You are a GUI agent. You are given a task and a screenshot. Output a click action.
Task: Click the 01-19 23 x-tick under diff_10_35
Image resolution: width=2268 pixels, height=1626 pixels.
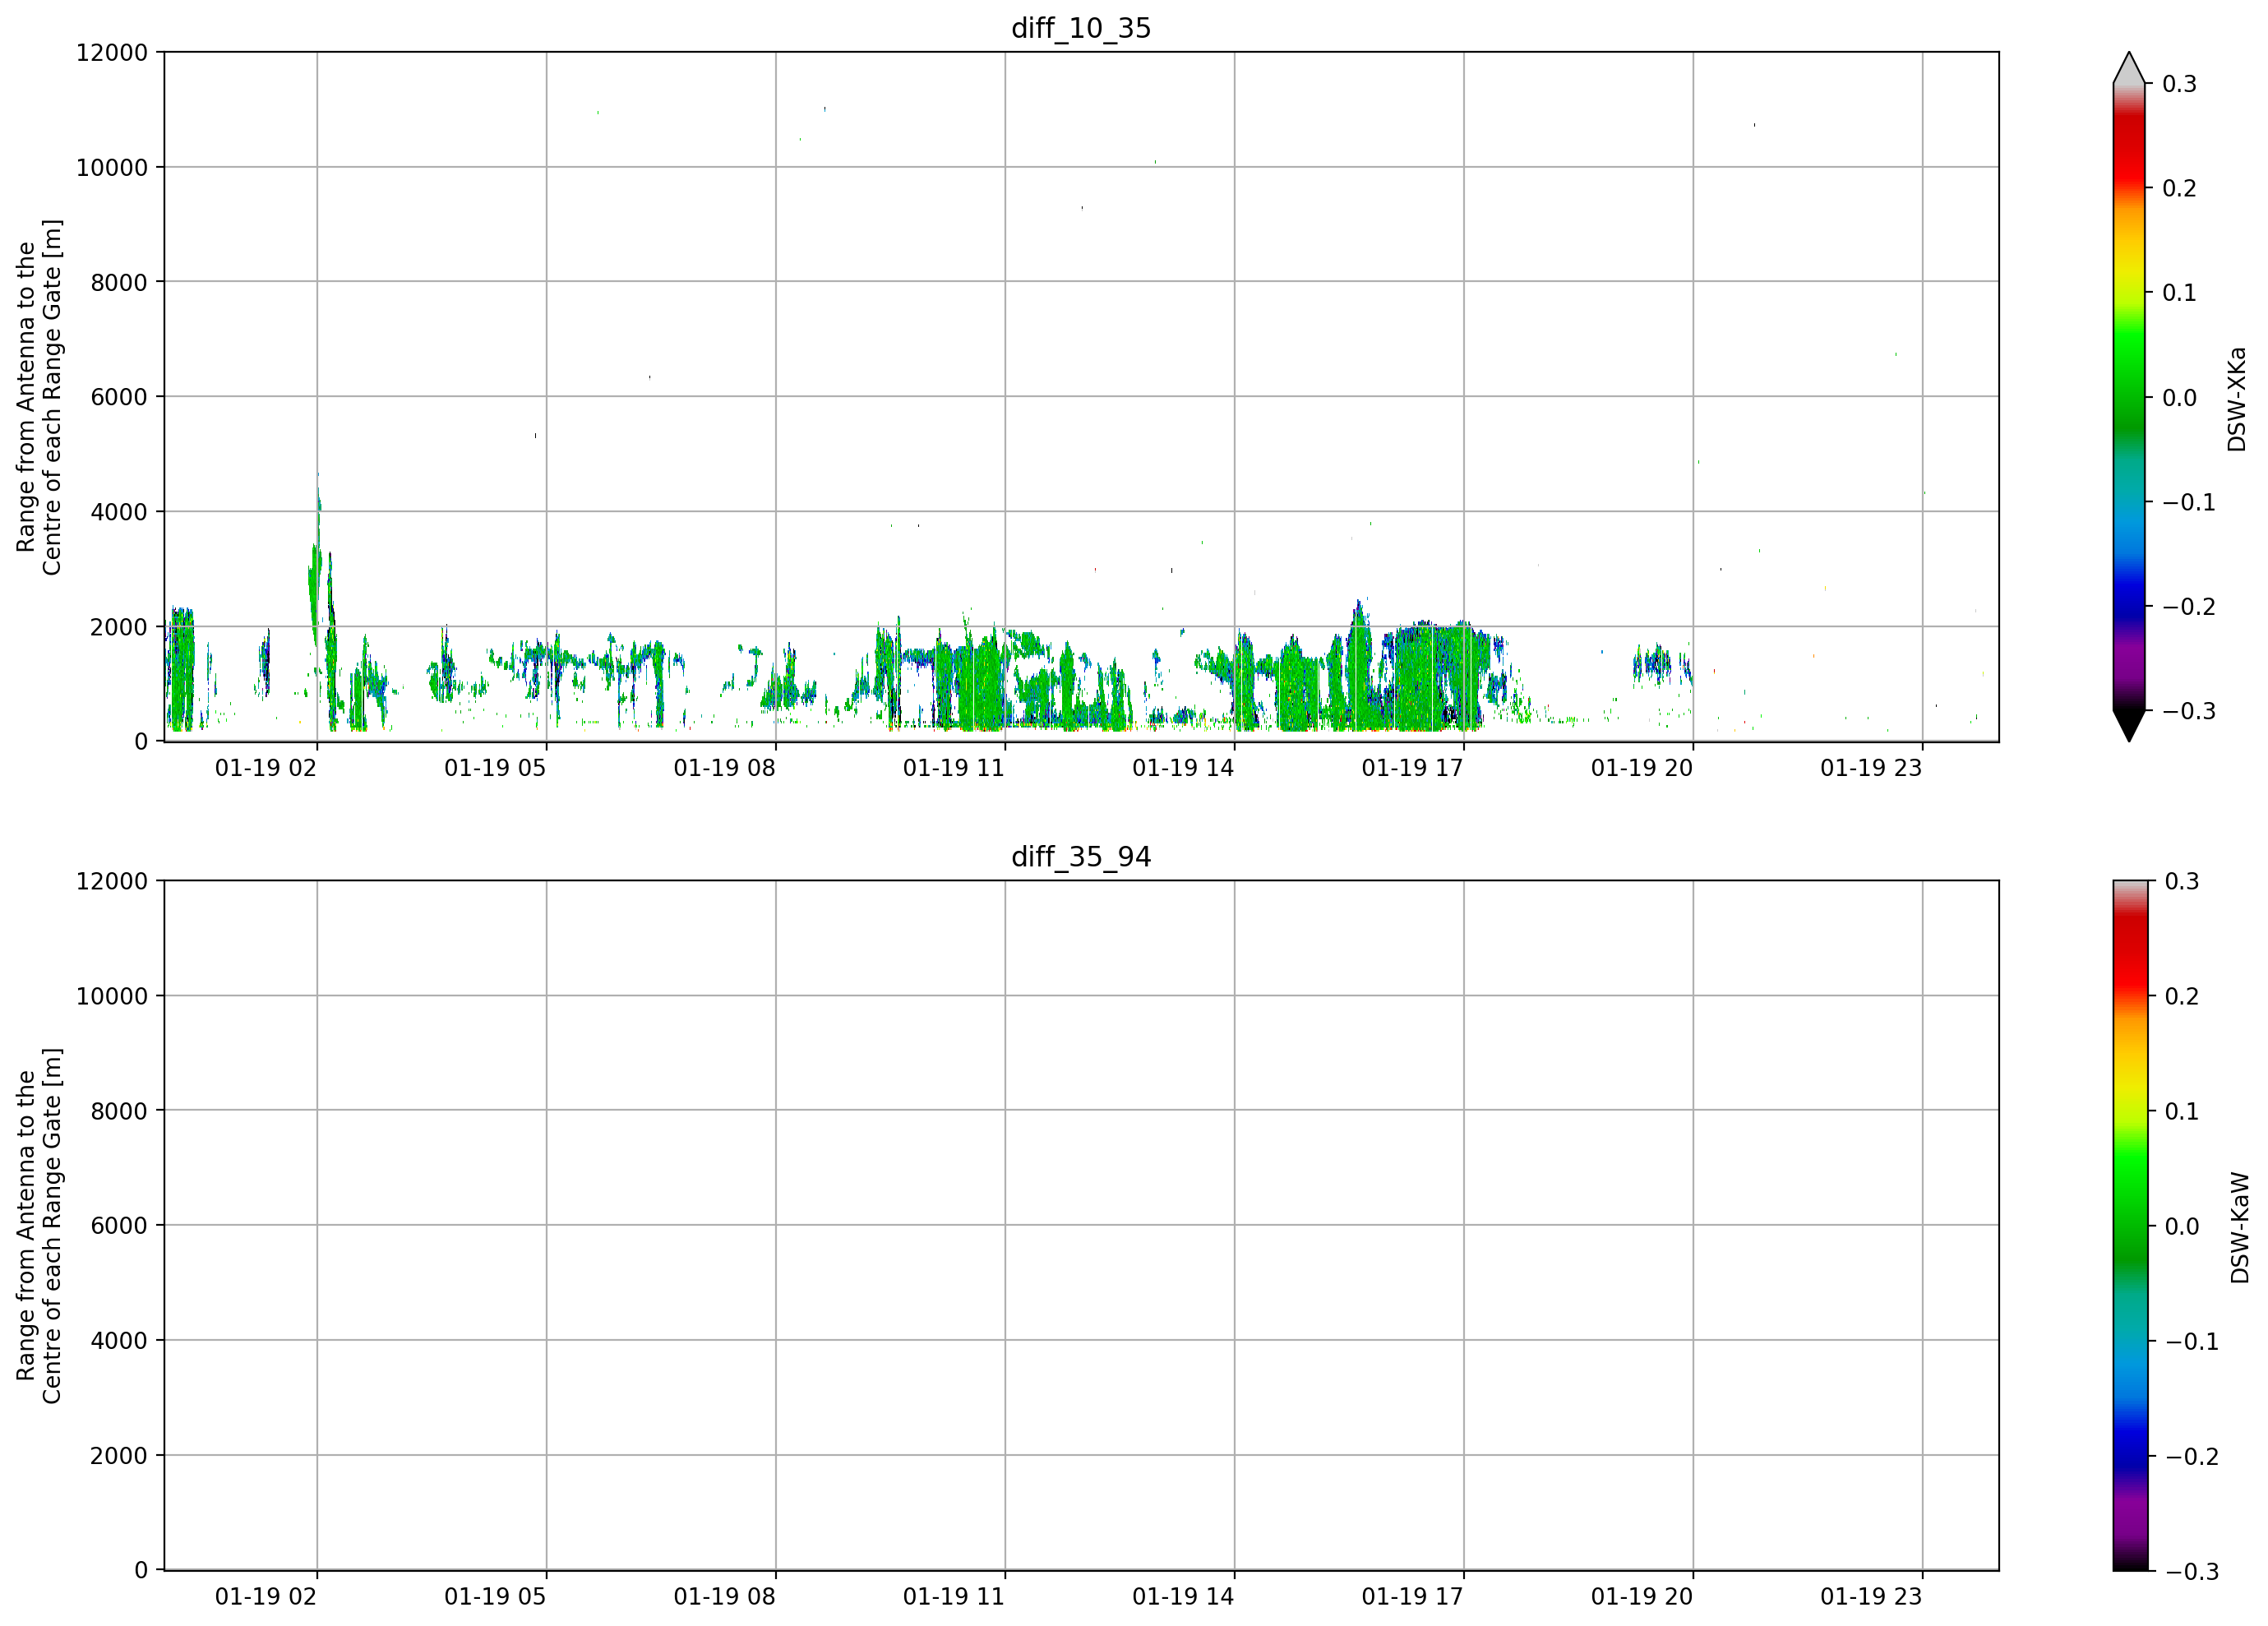point(1871,768)
